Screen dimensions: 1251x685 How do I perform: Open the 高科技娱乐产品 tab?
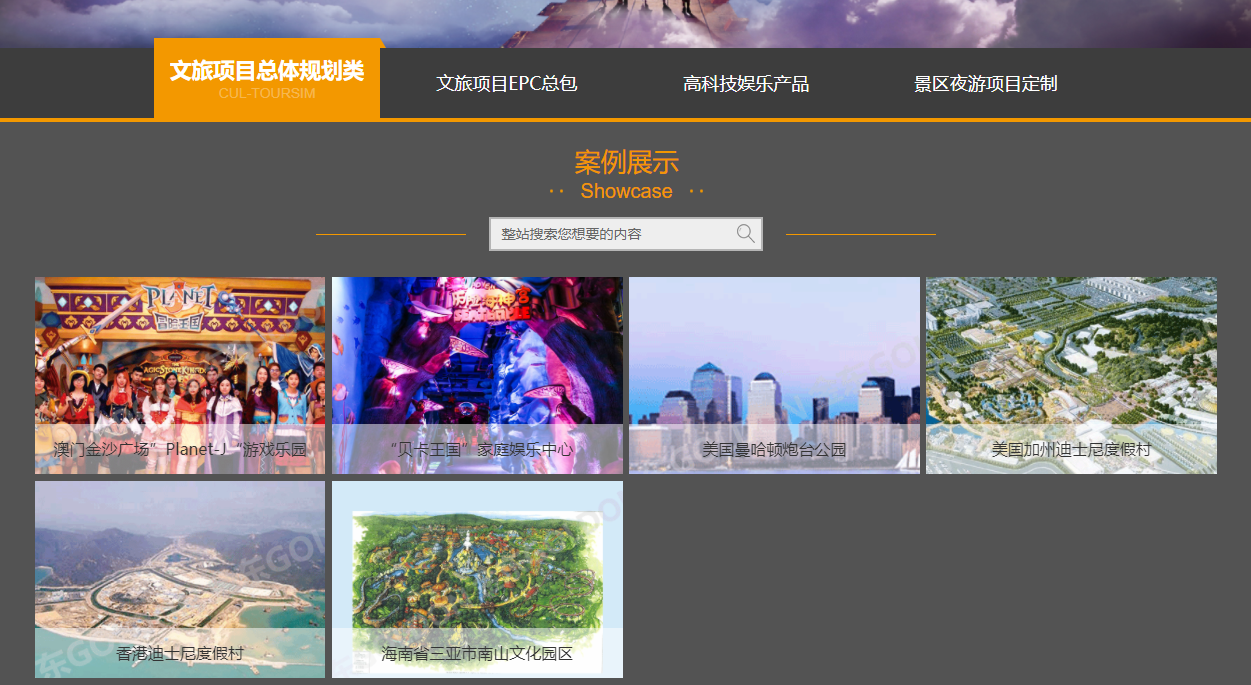pyautogui.click(x=746, y=84)
